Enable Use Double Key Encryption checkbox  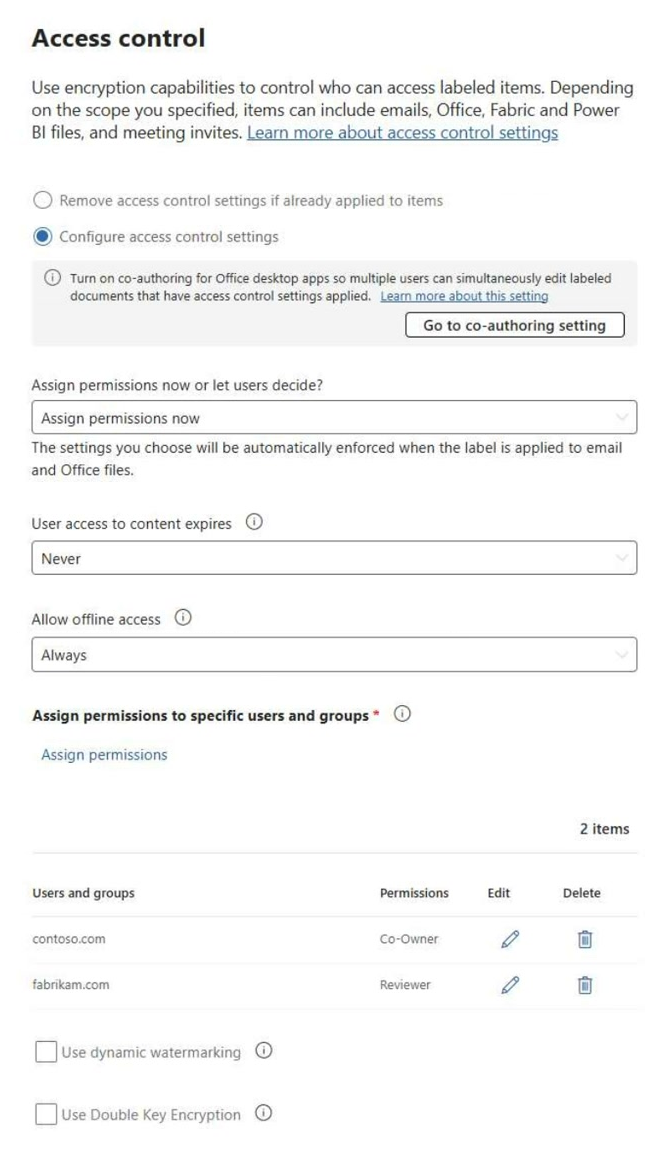[x=46, y=1114]
